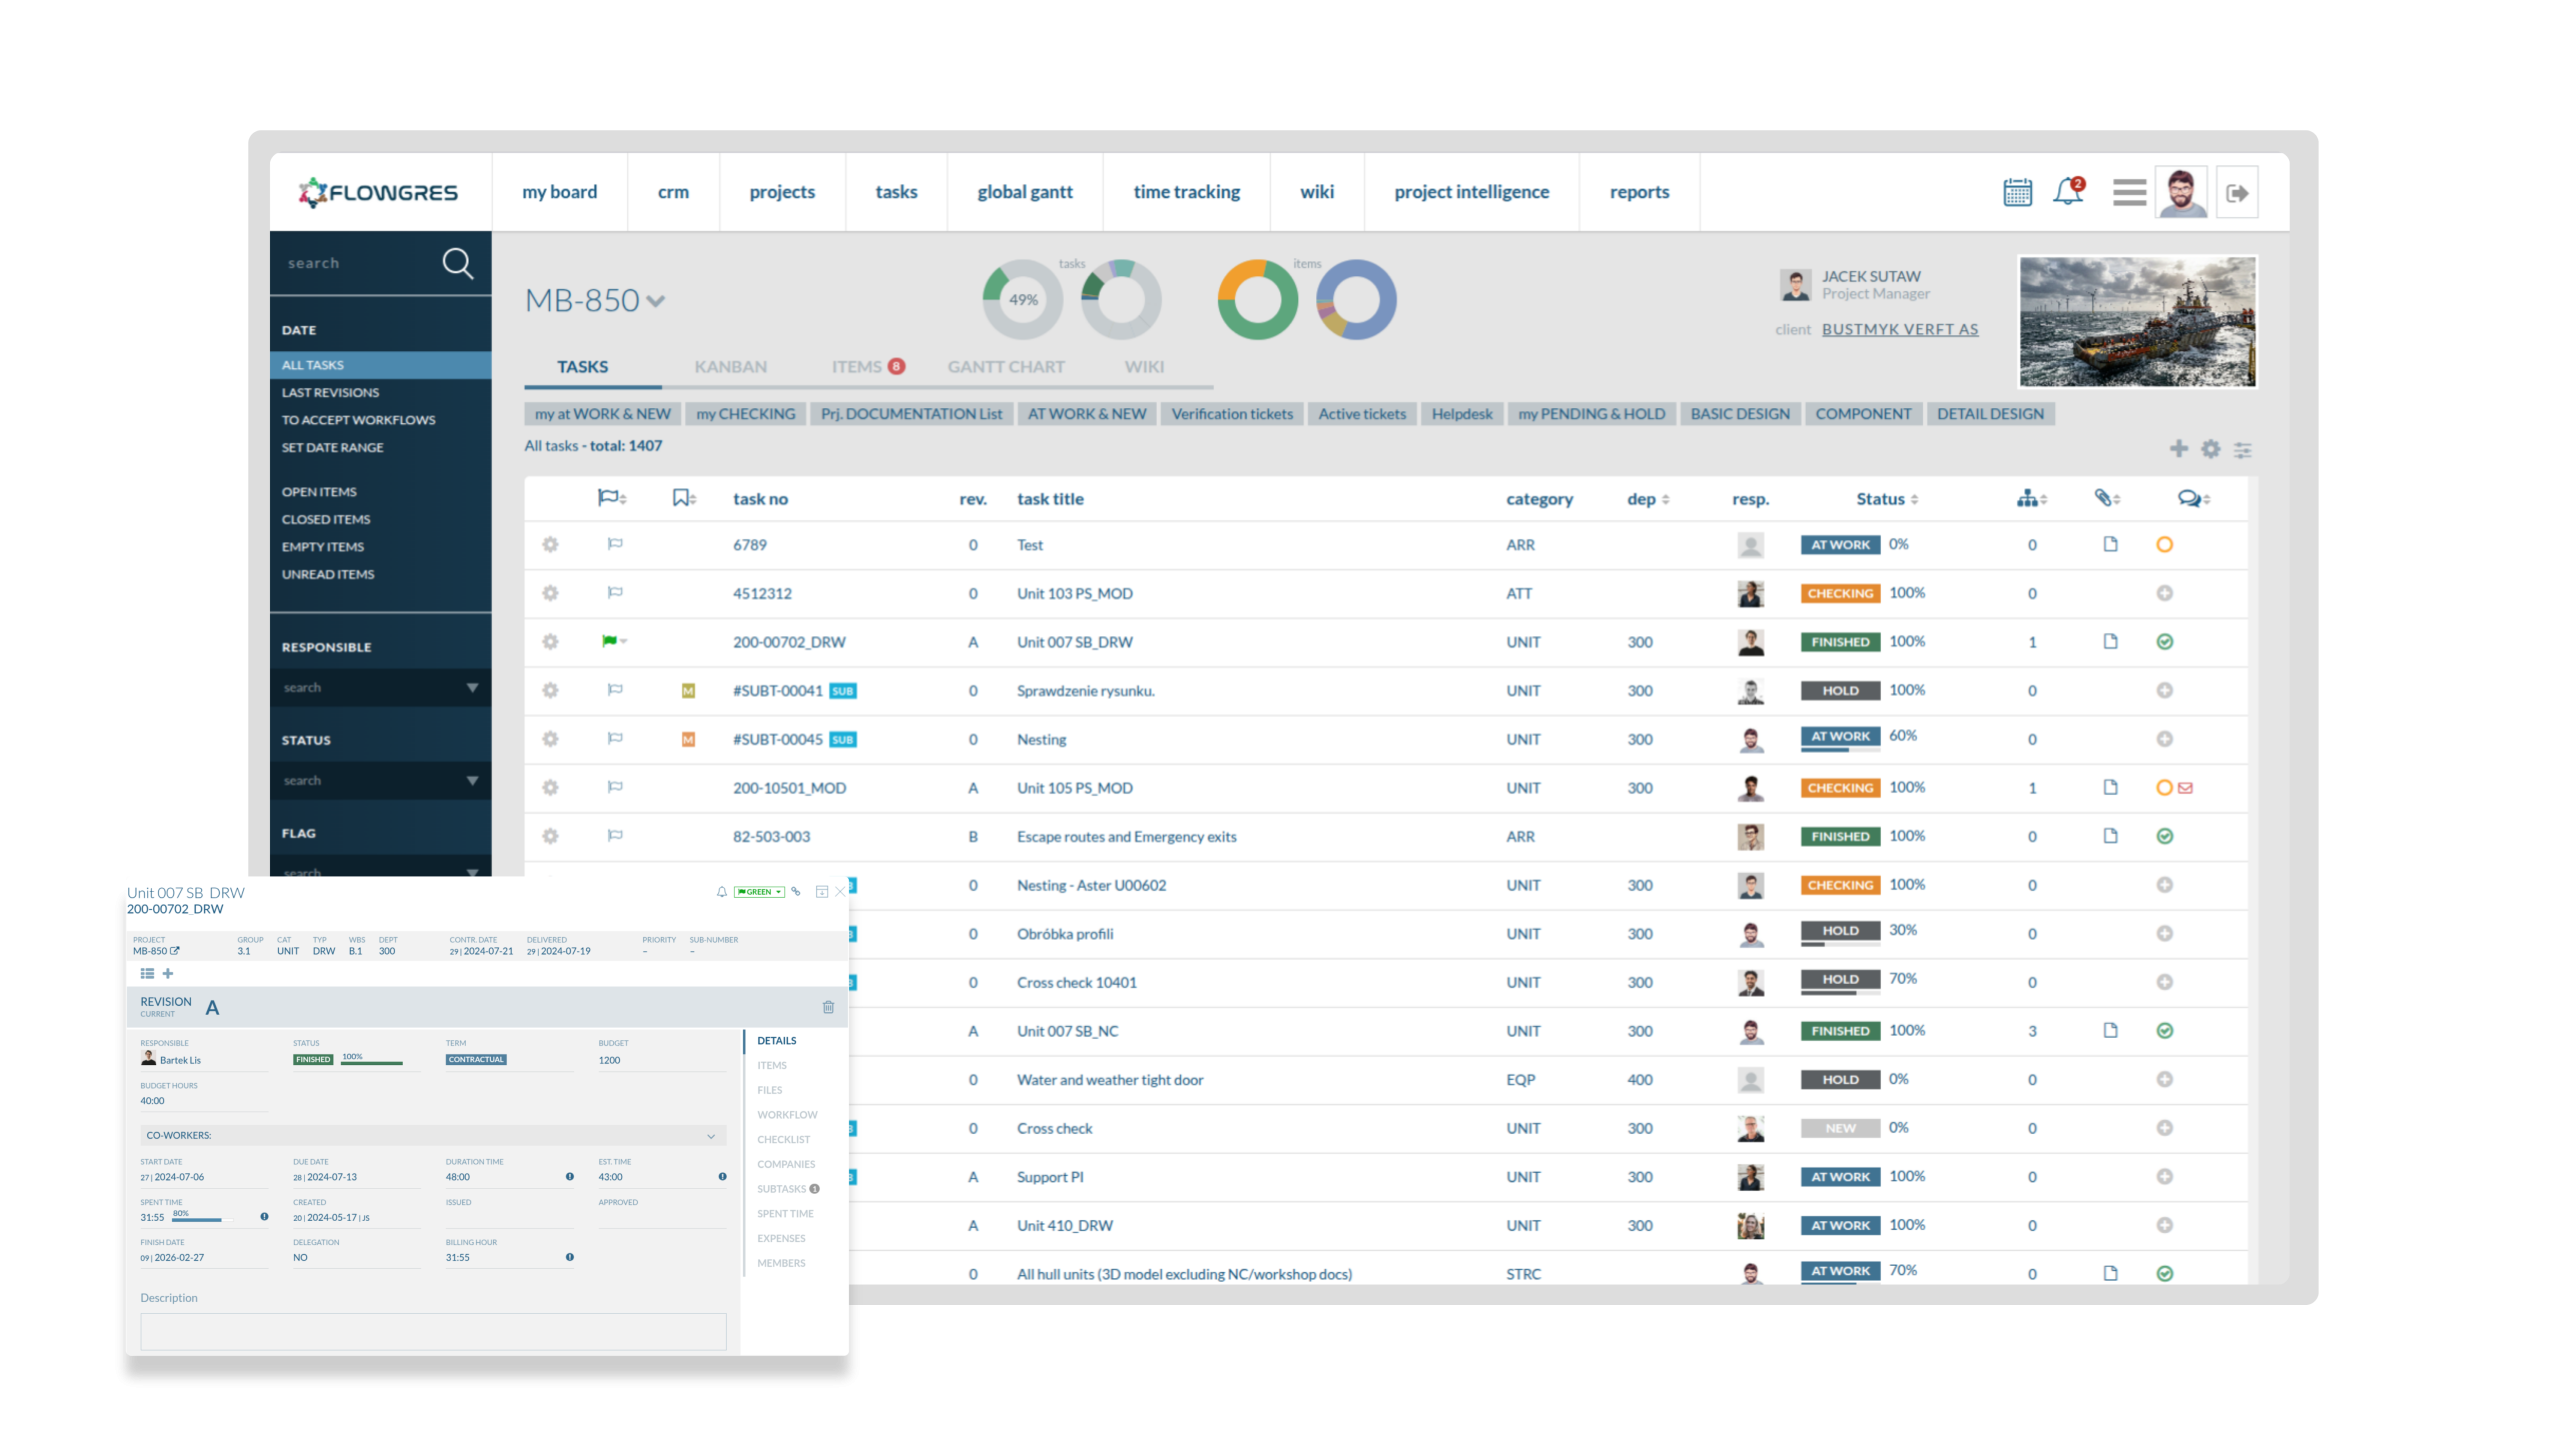Expand the MB-850 project dropdown
The image size is (2560, 1437).
[655, 301]
